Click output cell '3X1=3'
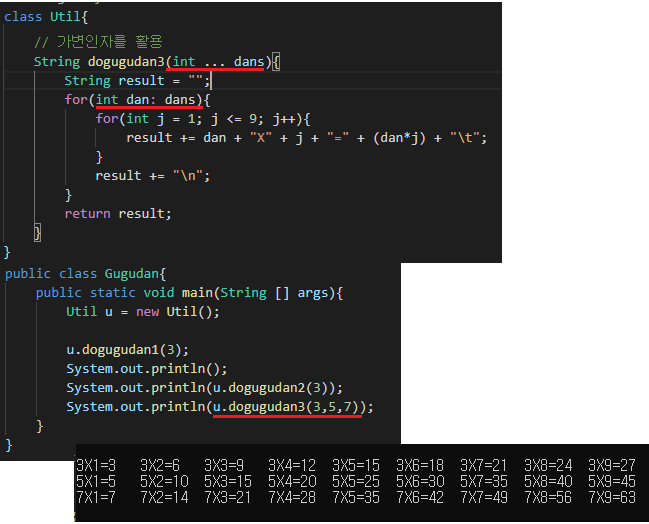 pyautogui.click(x=96, y=466)
